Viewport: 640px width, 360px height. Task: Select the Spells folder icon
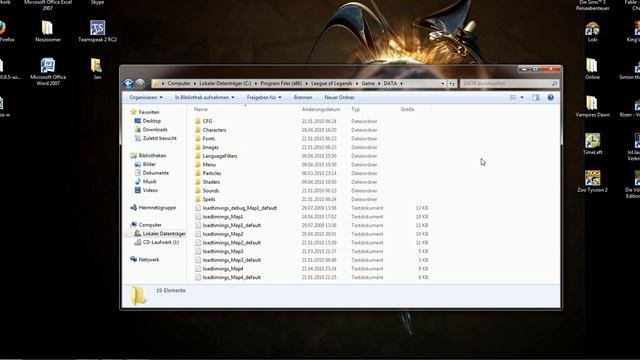[x=198, y=199]
